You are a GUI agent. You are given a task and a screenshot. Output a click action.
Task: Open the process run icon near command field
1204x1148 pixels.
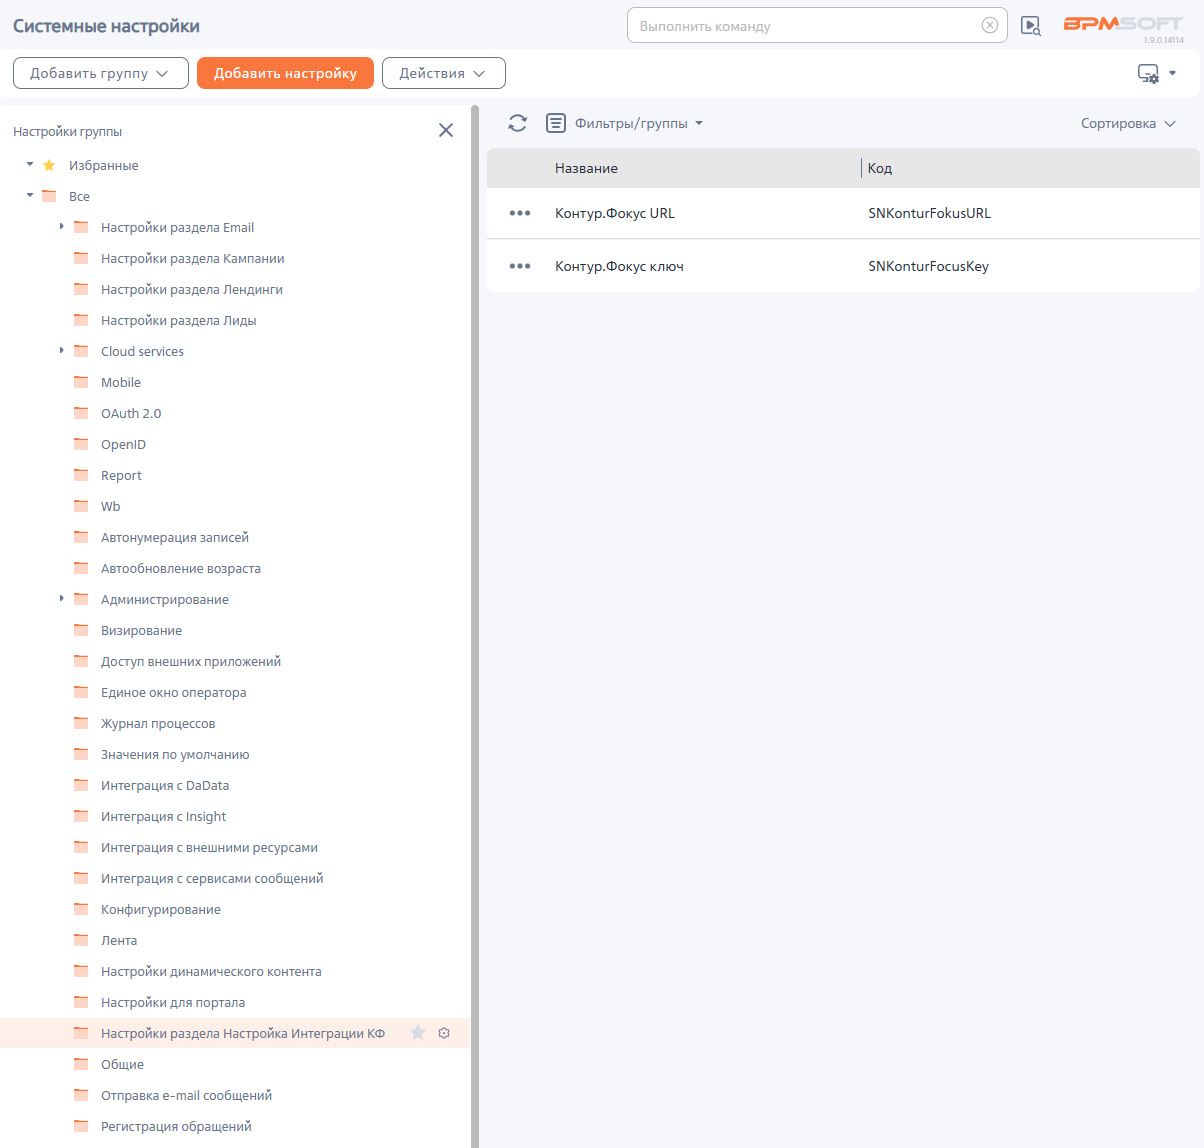pyautogui.click(x=1030, y=26)
